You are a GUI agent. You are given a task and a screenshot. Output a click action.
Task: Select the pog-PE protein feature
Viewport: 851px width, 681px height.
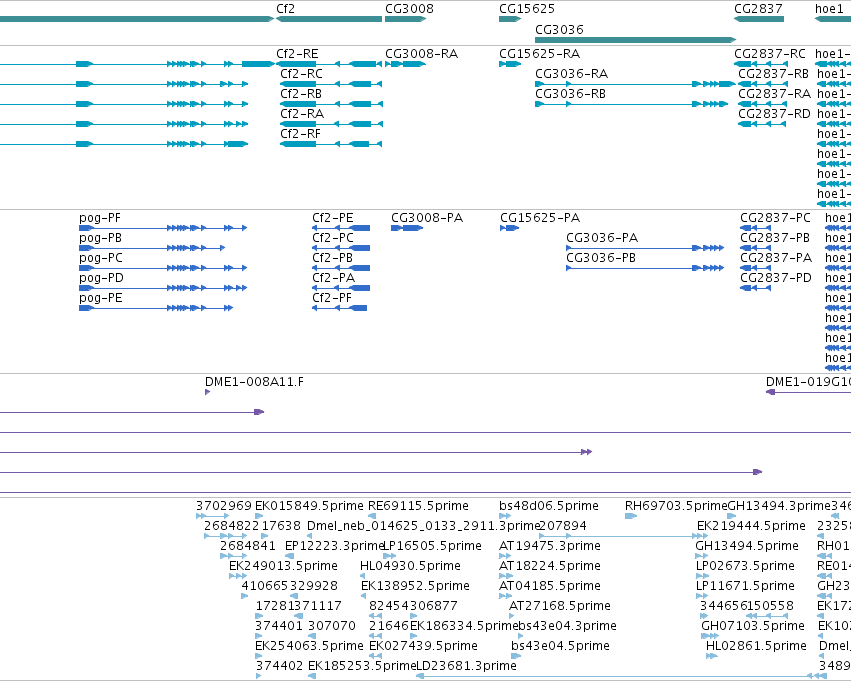click(x=156, y=308)
